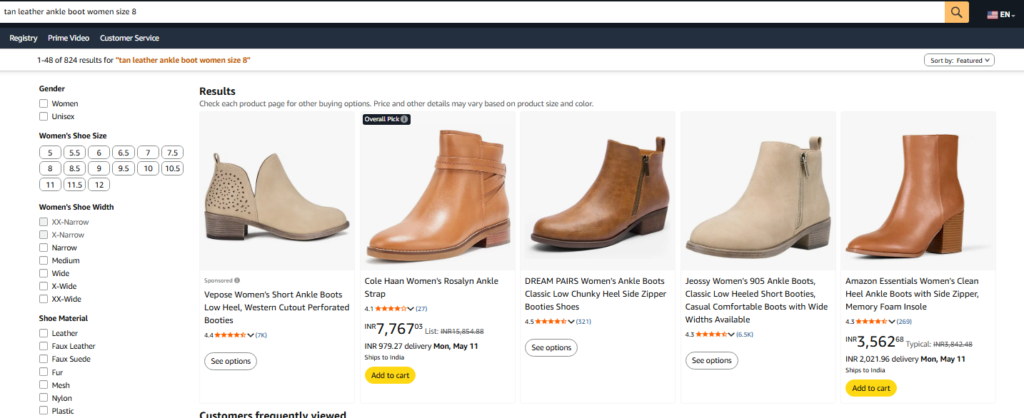Add Amazon Essentials heel boot to cart
1024x418 pixels.
tap(871, 388)
